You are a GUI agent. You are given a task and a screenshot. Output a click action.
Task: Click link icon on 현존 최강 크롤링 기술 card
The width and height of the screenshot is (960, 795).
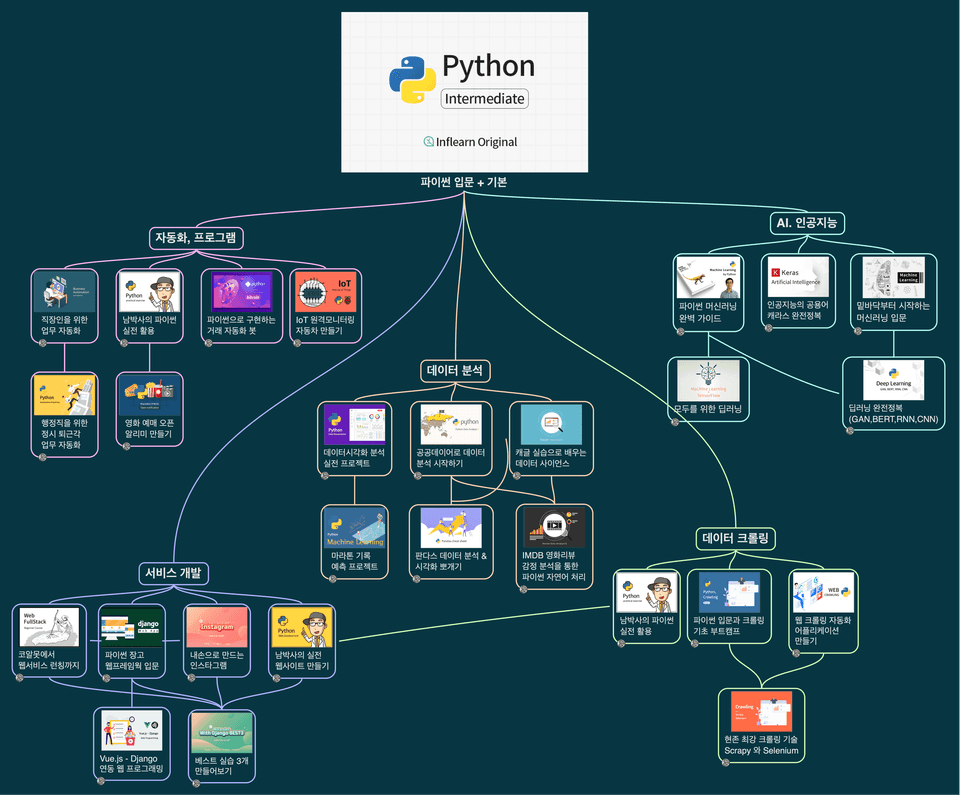[726, 763]
